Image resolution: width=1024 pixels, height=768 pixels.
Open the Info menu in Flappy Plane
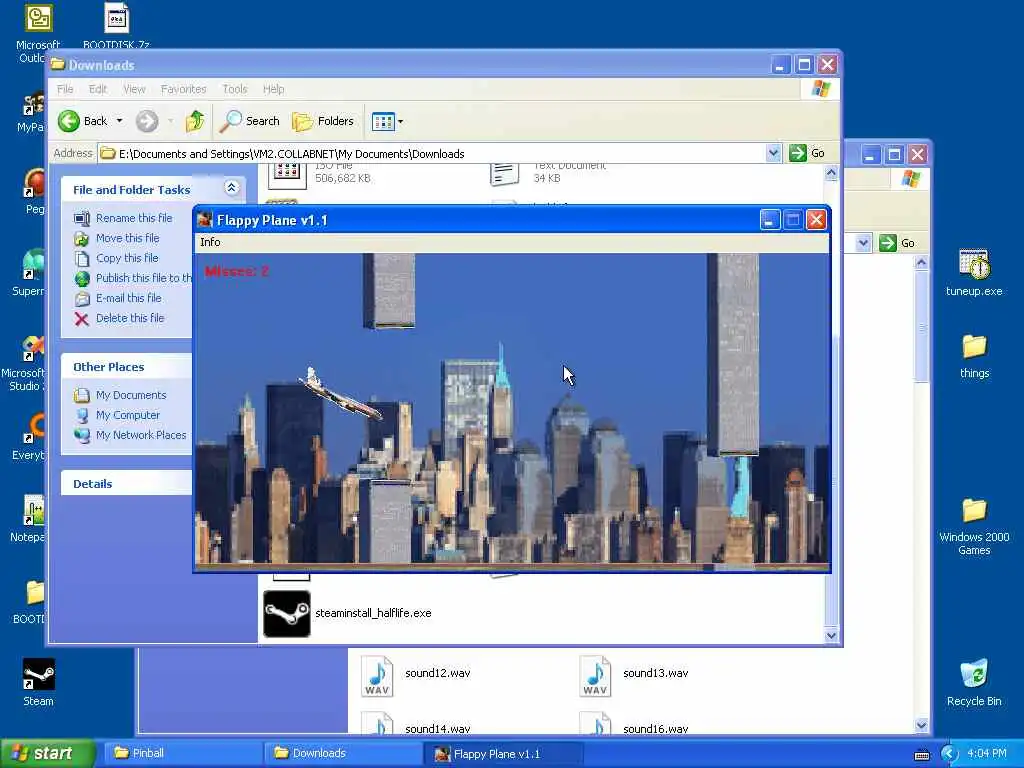pos(210,242)
